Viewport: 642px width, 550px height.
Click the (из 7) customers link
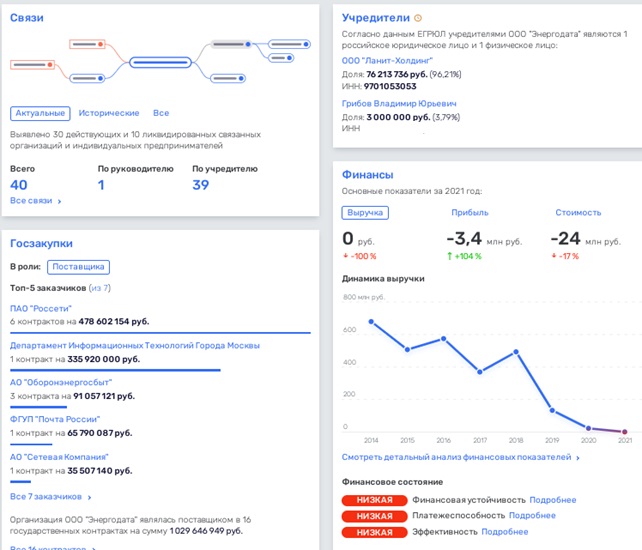99,288
